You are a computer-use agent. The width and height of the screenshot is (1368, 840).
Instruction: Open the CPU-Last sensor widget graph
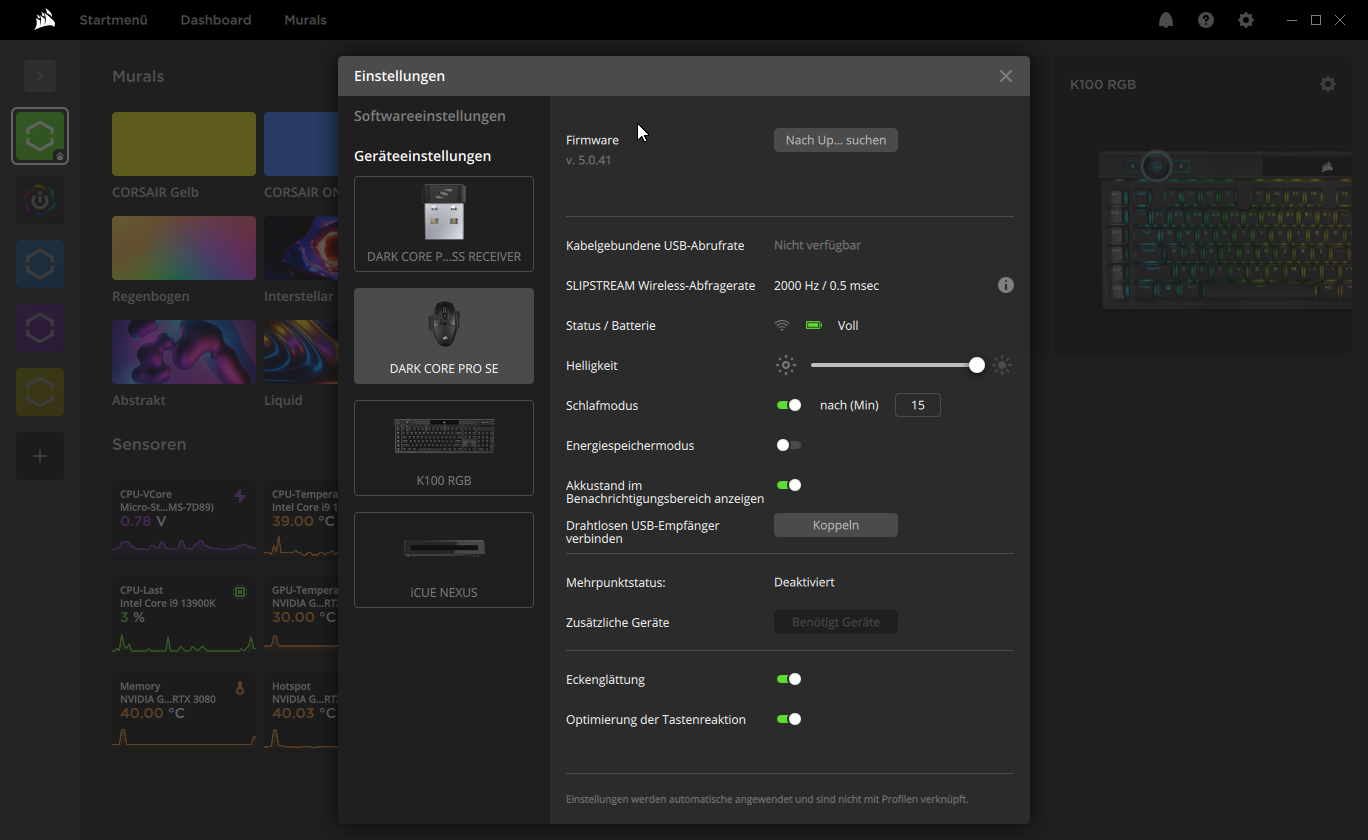[184, 642]
